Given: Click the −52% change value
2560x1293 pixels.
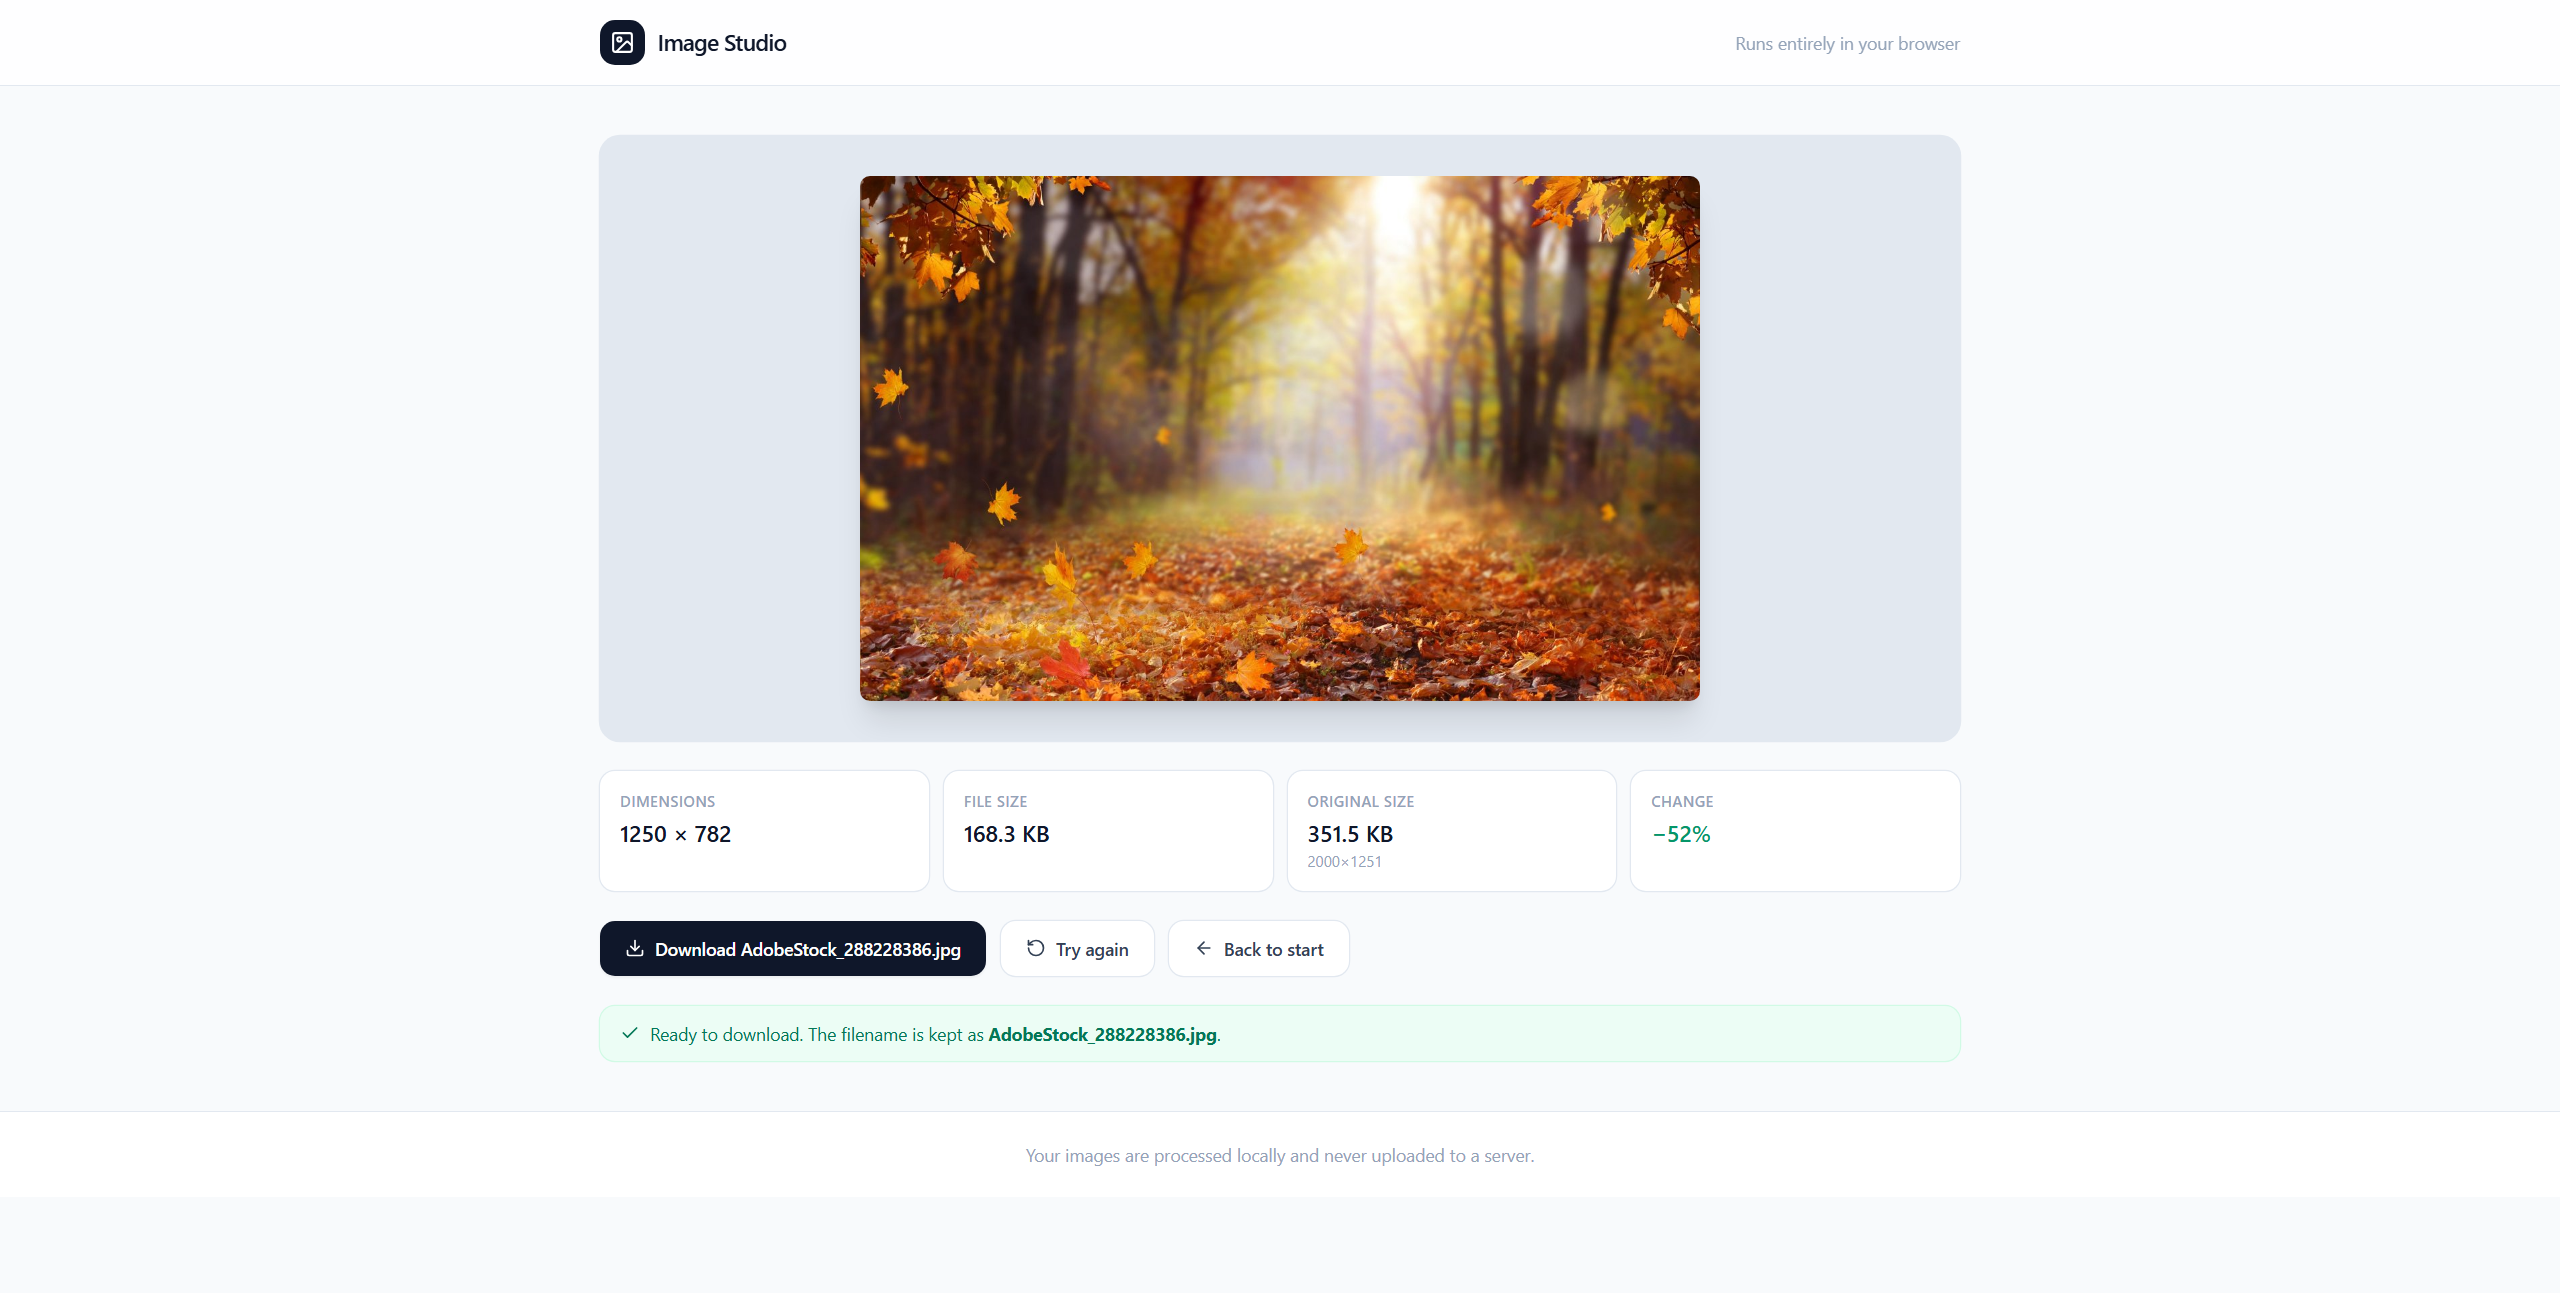Looking at the screenshot, I should (x=1681, y=834).
